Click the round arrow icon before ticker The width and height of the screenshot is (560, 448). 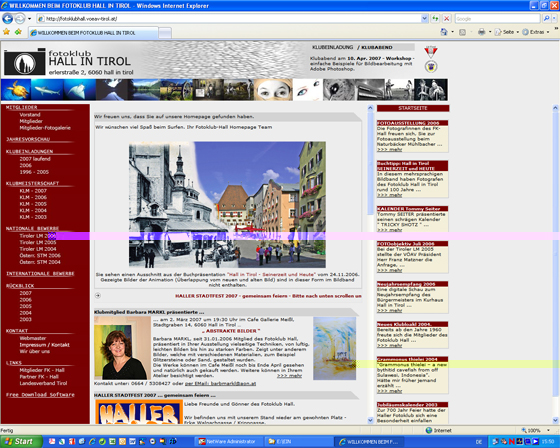(98, 295)
